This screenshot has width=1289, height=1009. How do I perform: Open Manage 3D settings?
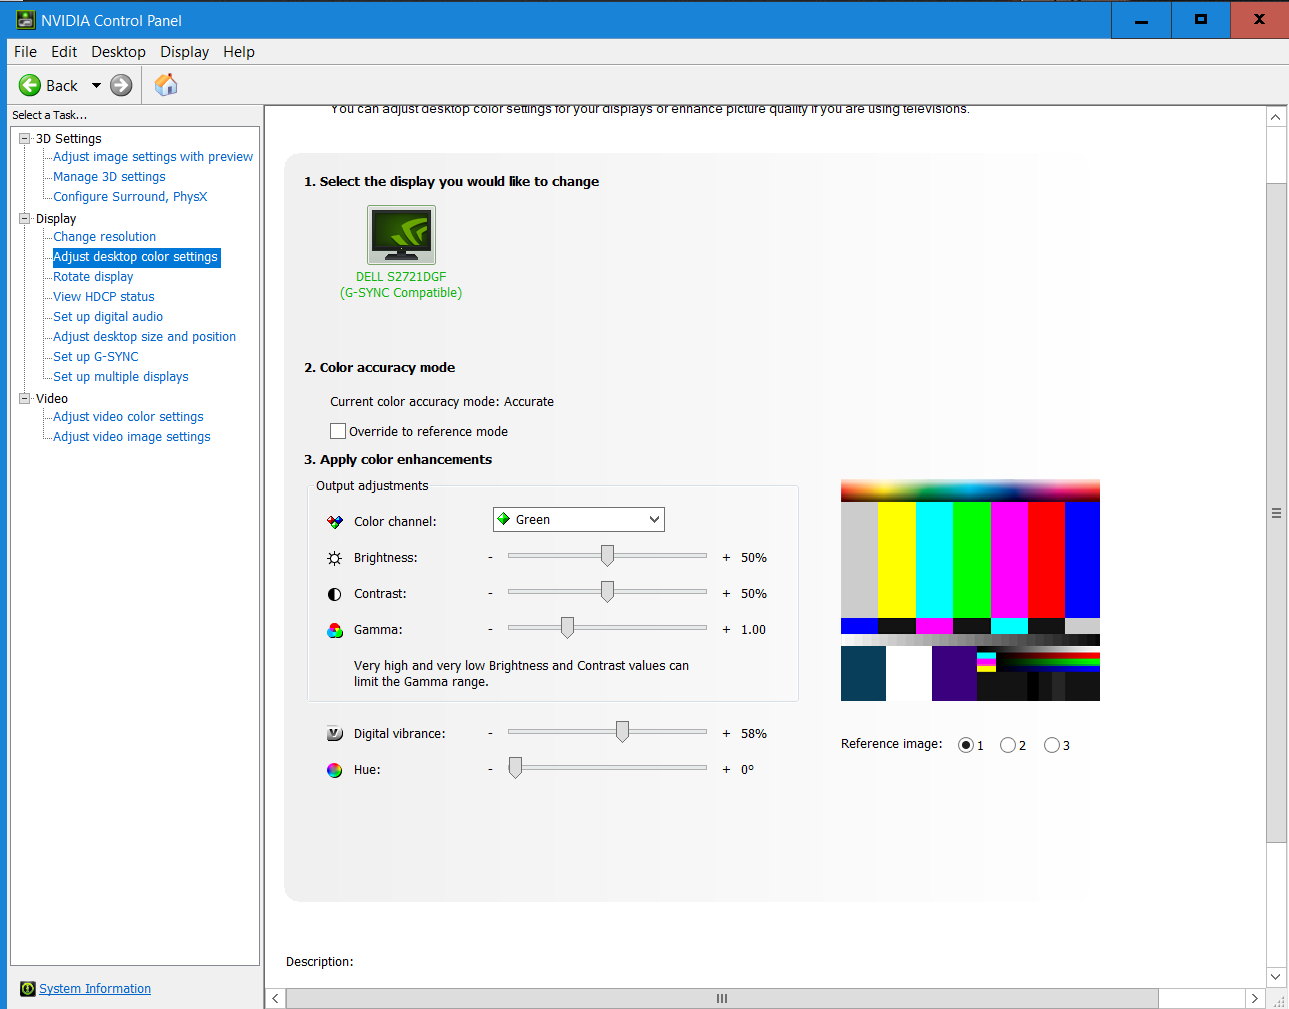pyautogui.click(x=109, y=177)
